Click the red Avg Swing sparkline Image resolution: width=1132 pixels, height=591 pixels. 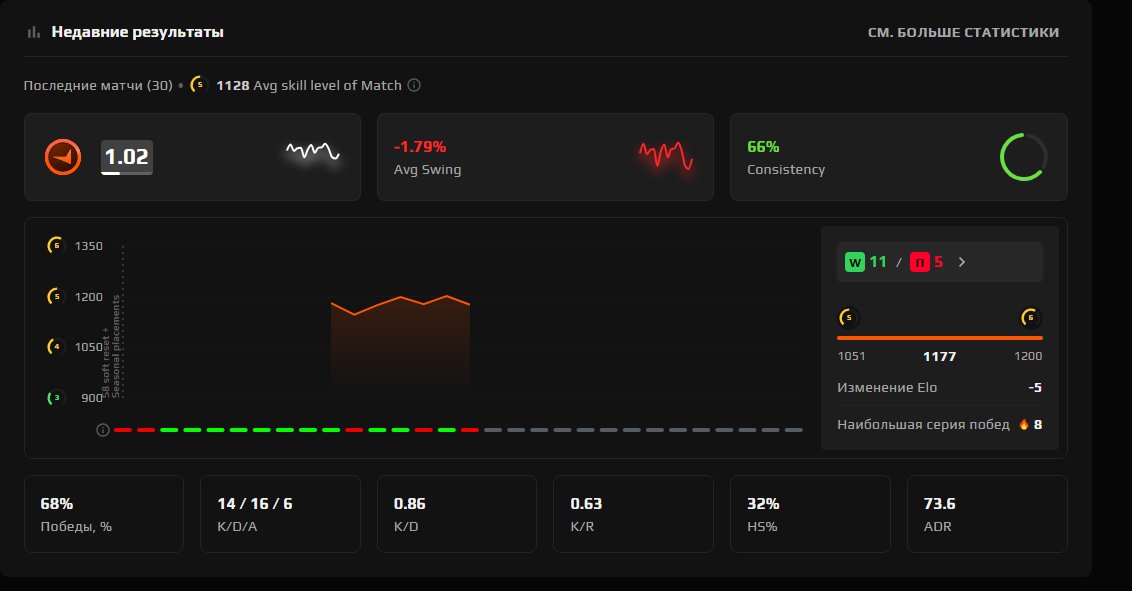point(666,154)
